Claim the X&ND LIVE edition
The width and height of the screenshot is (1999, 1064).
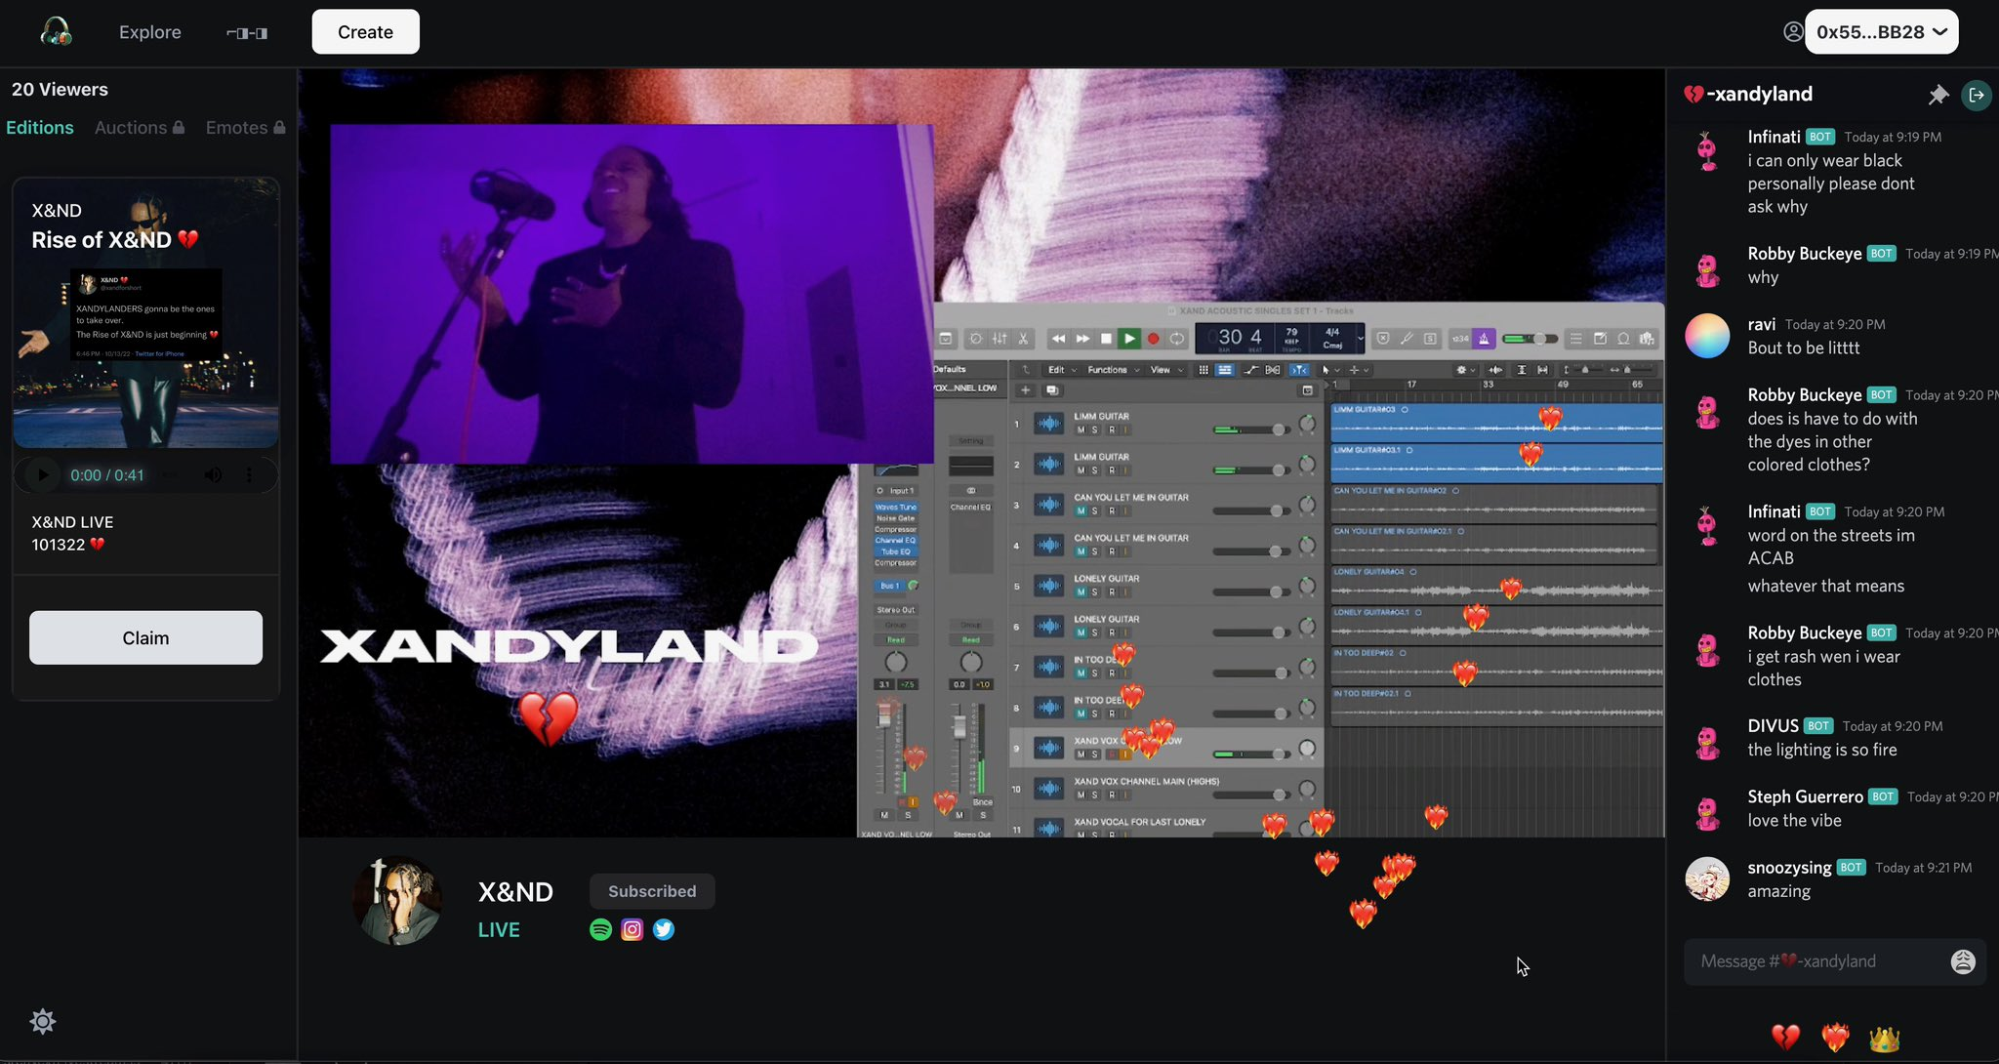[x=146, y=638]
